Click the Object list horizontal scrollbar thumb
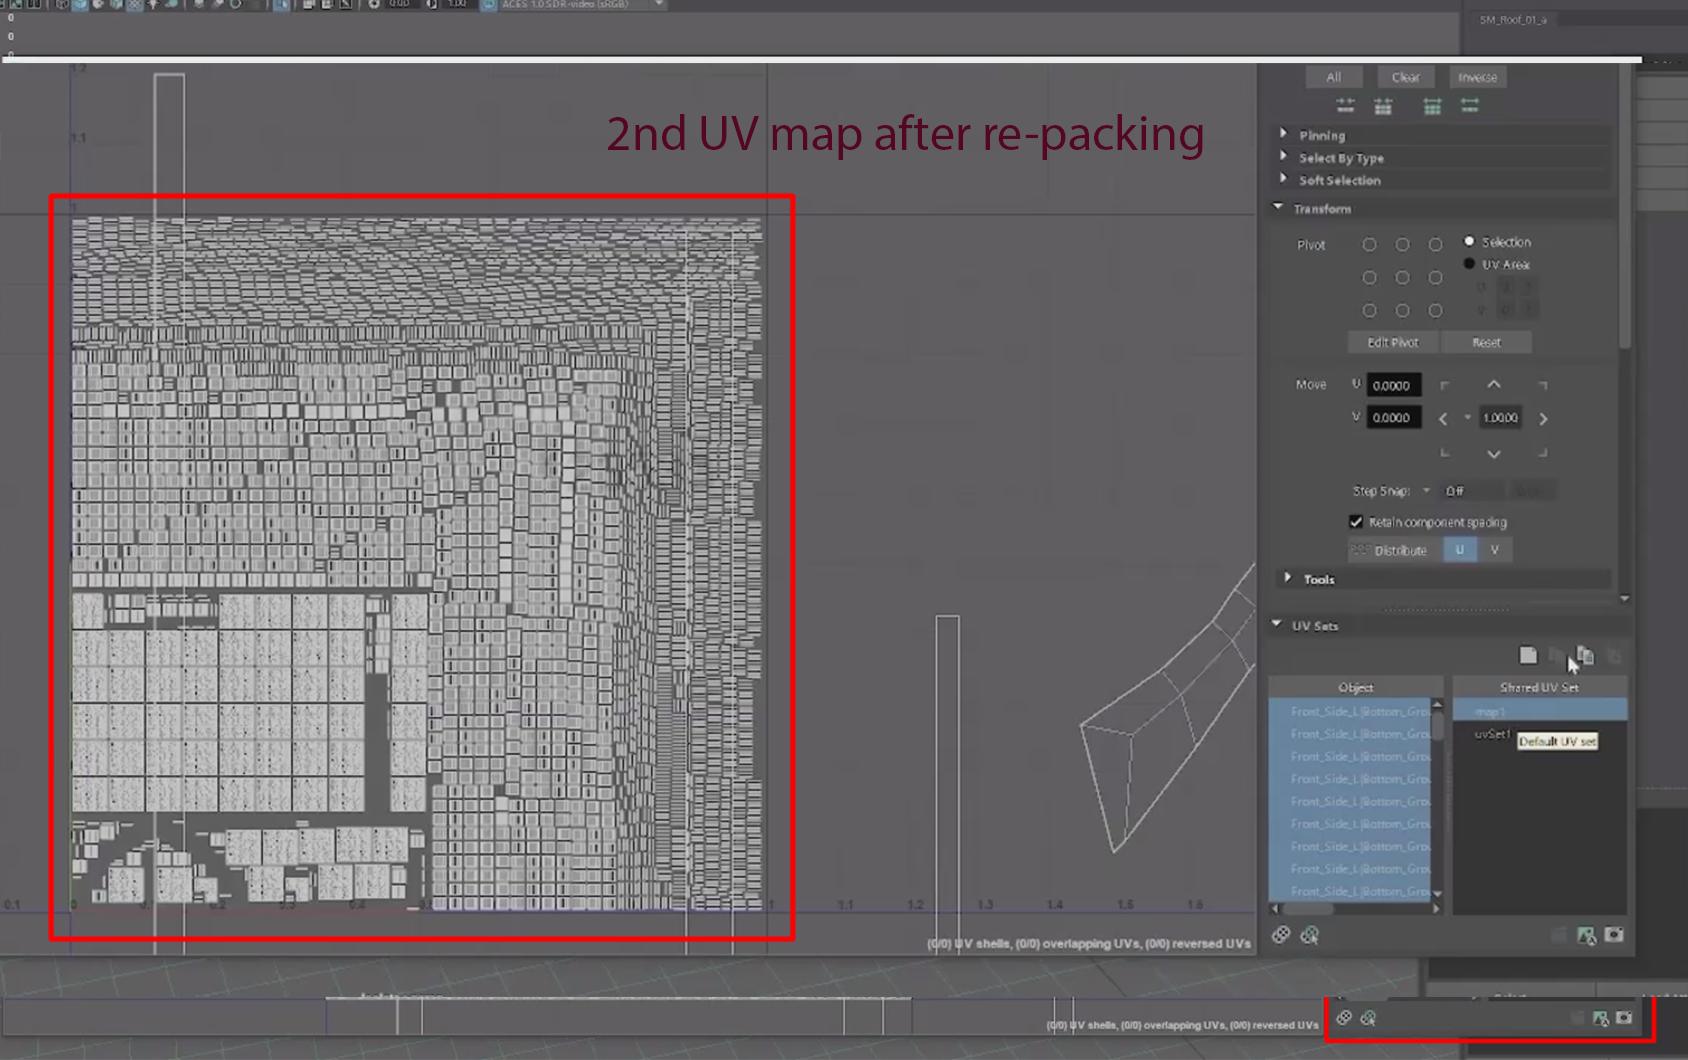Viewport: 1688px width, 1060px height. click(x=1309, y=908)
